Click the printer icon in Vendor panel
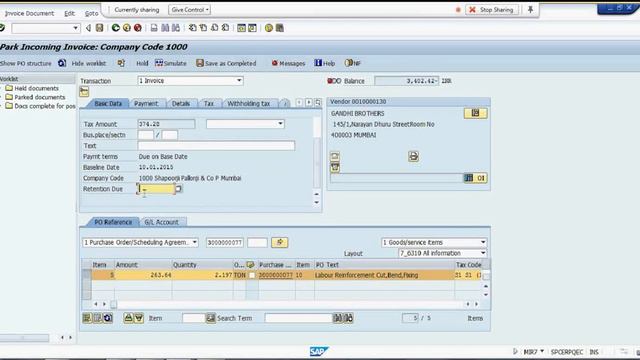This screenshot has height=360, width=640. tap(413, 156)
